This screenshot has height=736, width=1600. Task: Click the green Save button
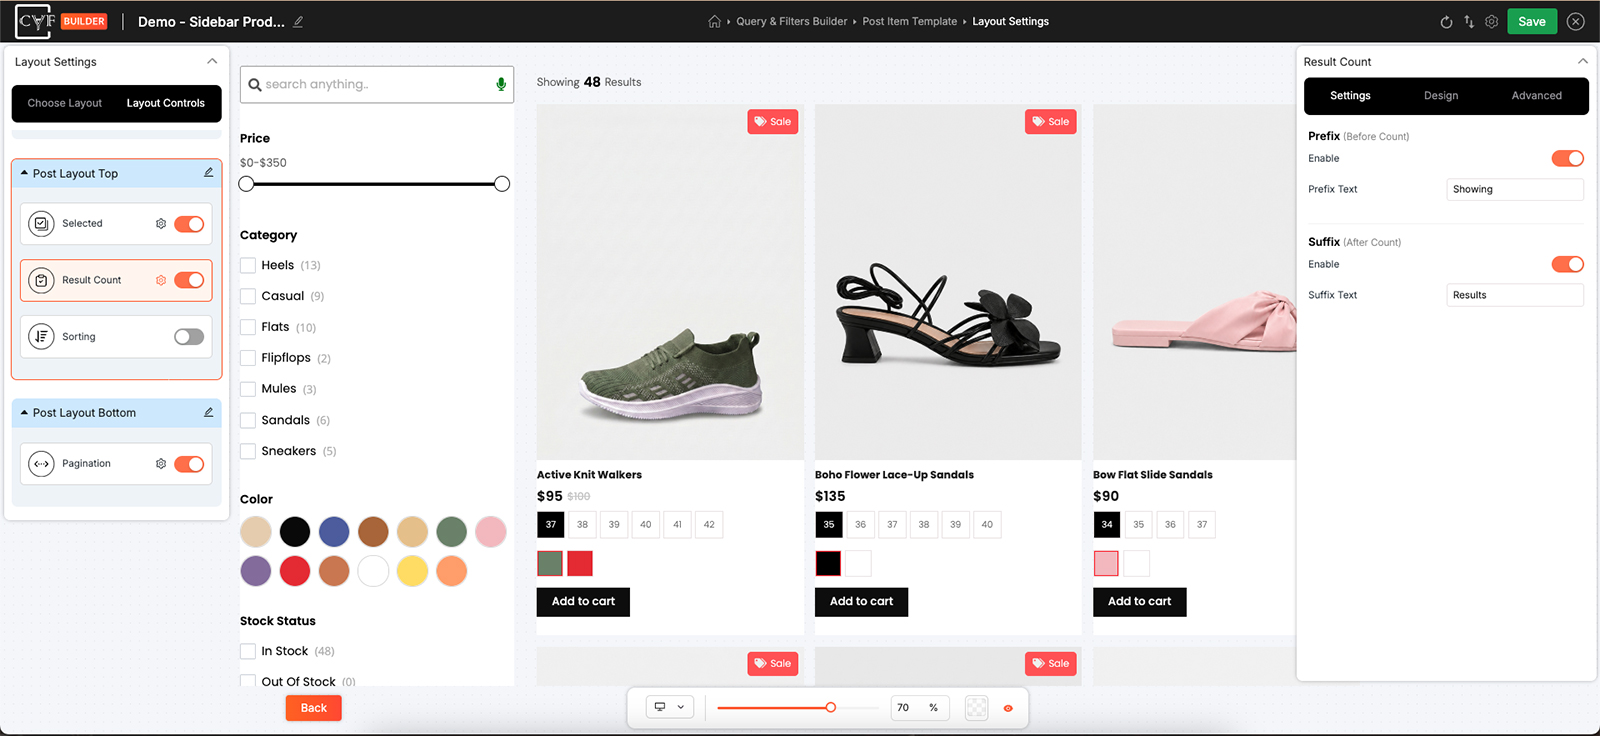coord(1532,22)
